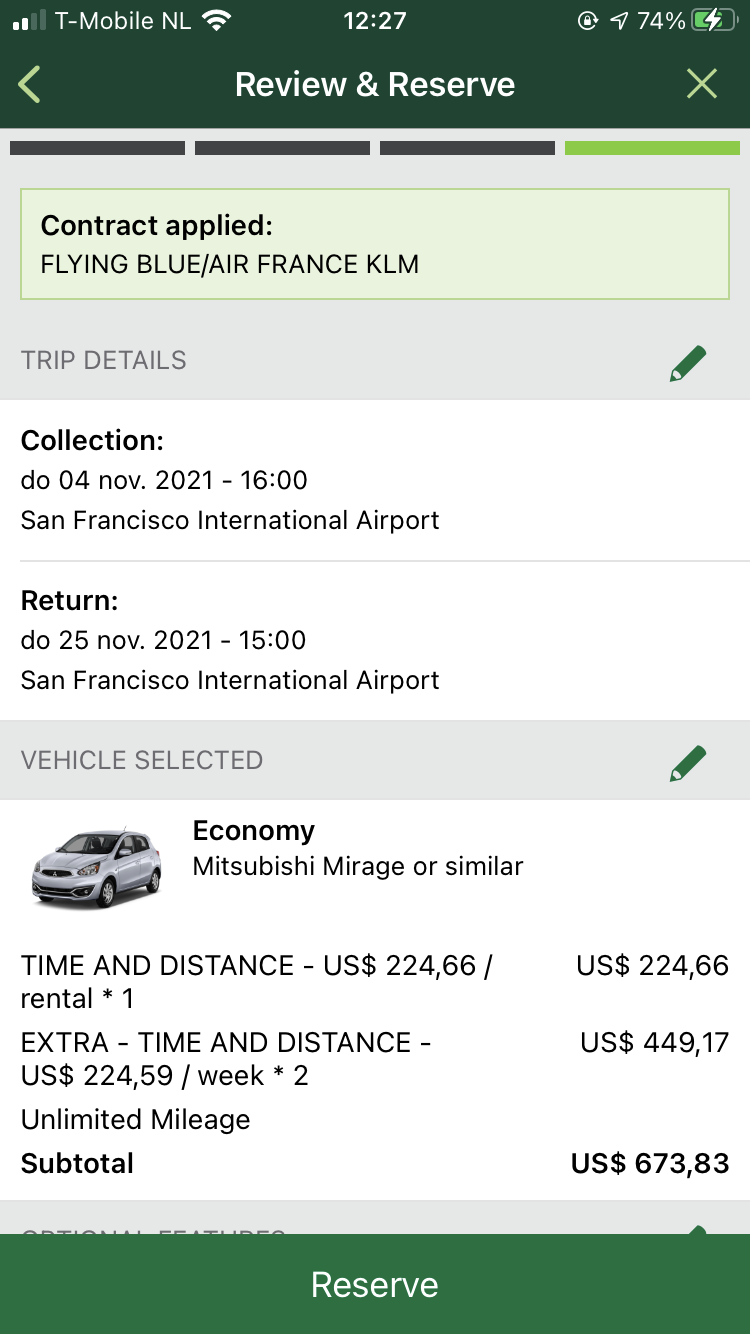Edit selected vehicle with pencil icon

[x=688, y=762]
